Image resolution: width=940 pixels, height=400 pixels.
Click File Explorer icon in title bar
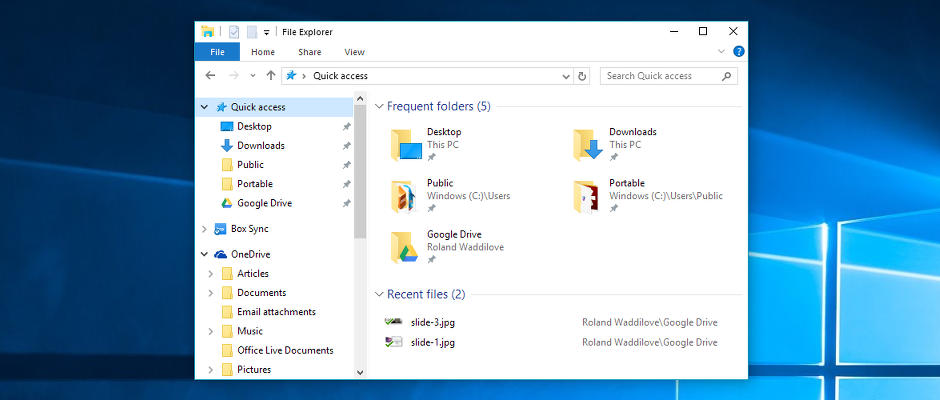click(207, 32)
